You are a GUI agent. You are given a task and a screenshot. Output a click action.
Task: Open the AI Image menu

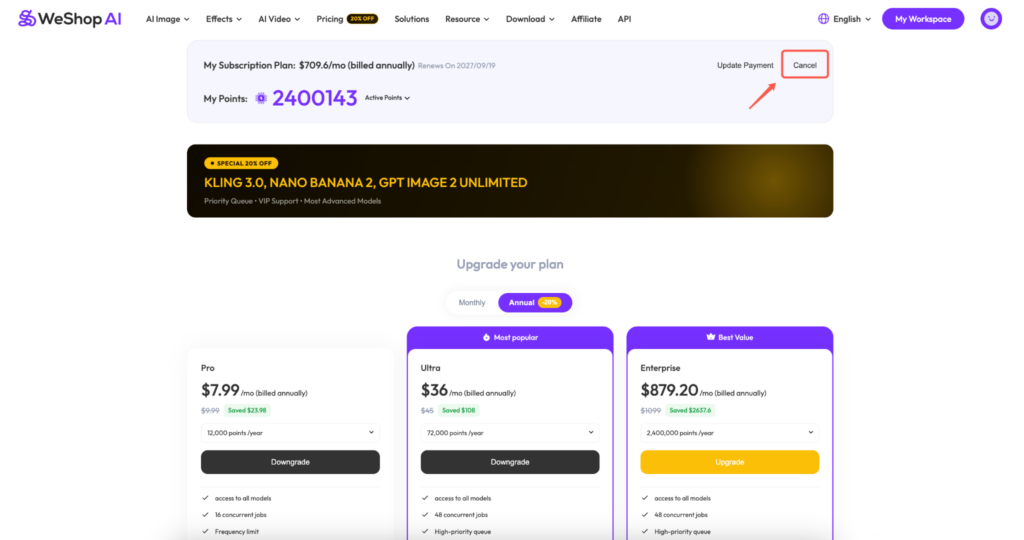point(167,19)
